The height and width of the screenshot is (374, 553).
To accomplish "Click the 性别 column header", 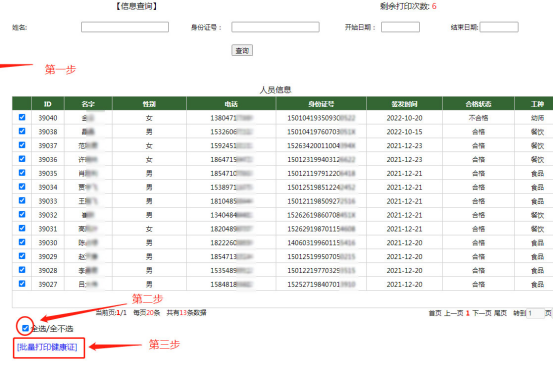I will (149, 104).
